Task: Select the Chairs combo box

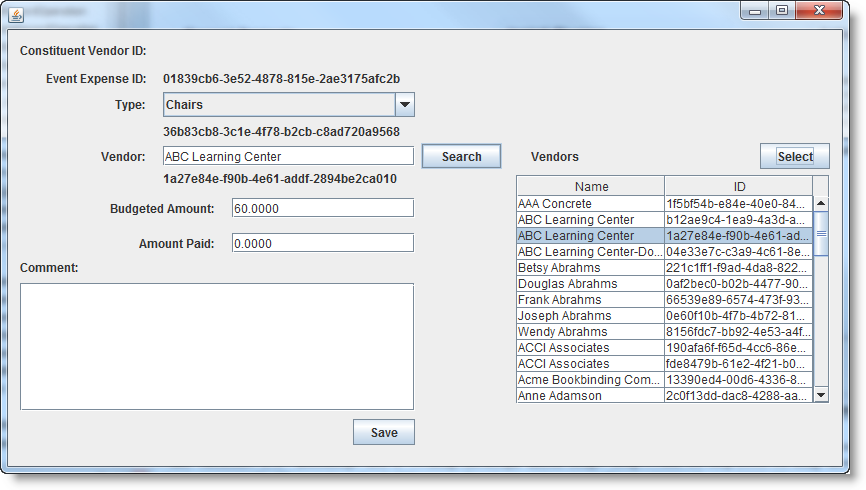Action: point(288,104)
